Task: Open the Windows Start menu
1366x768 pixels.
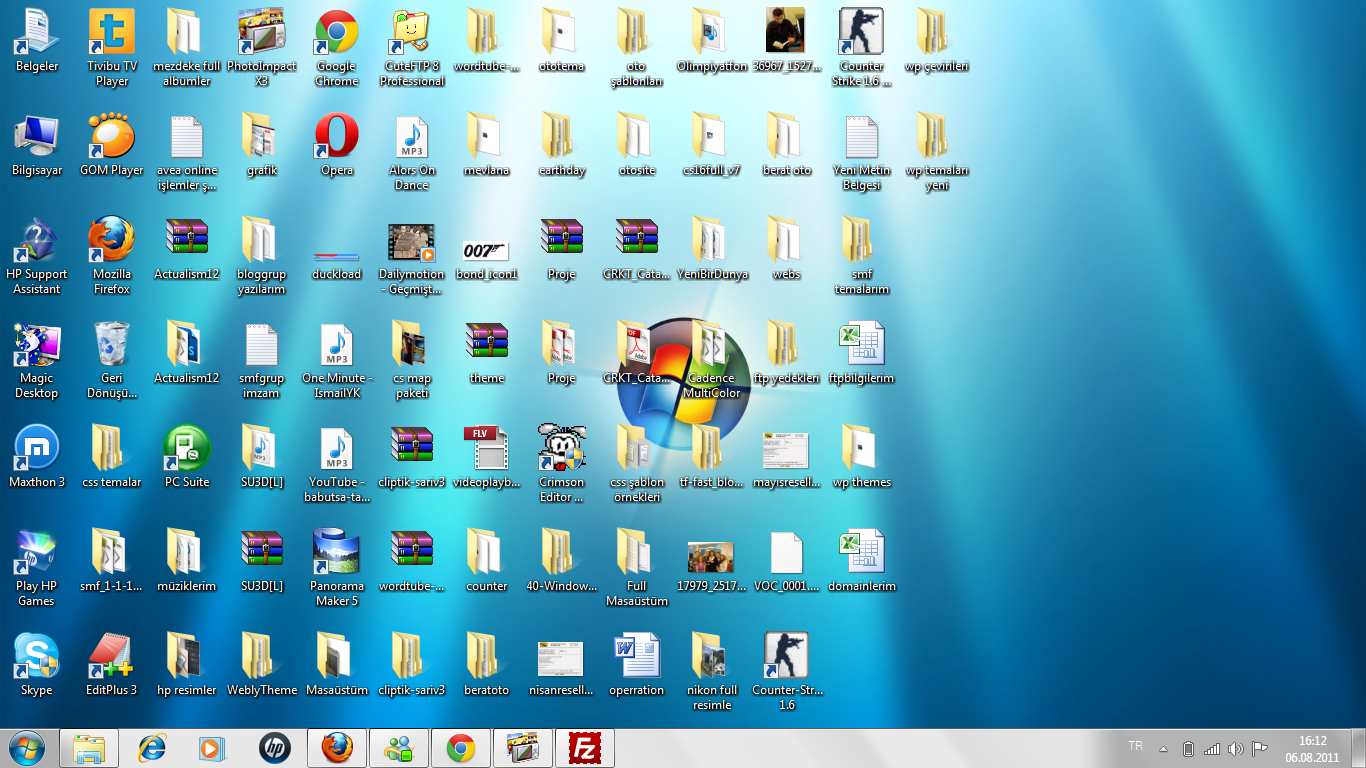Action: click(x=26, y=748)
